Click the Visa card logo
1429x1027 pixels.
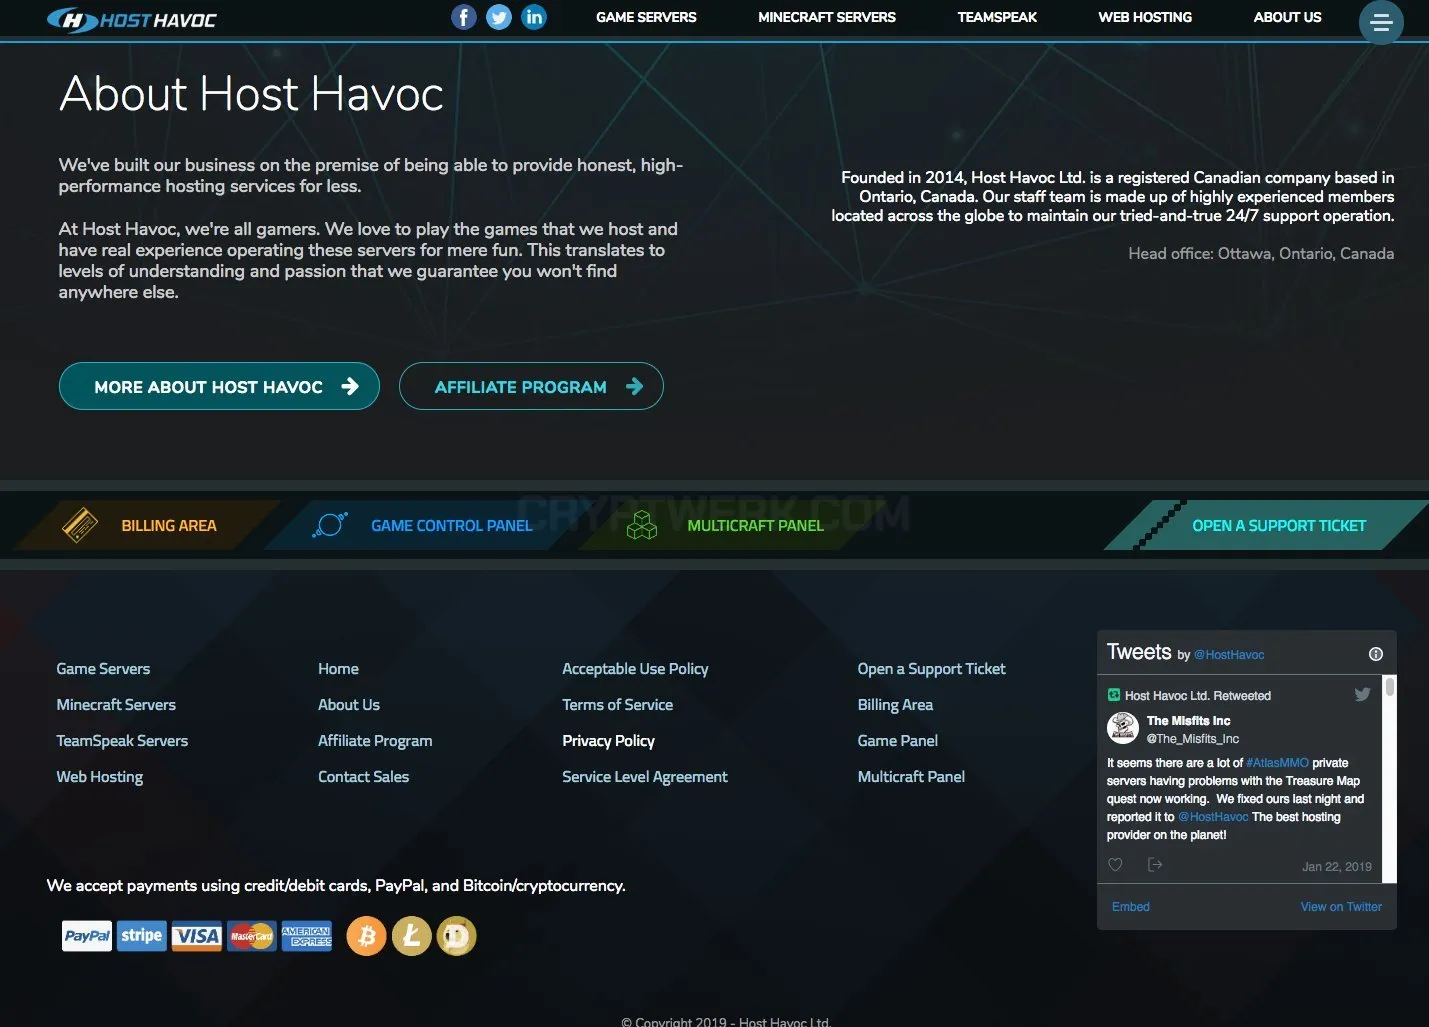197,936
